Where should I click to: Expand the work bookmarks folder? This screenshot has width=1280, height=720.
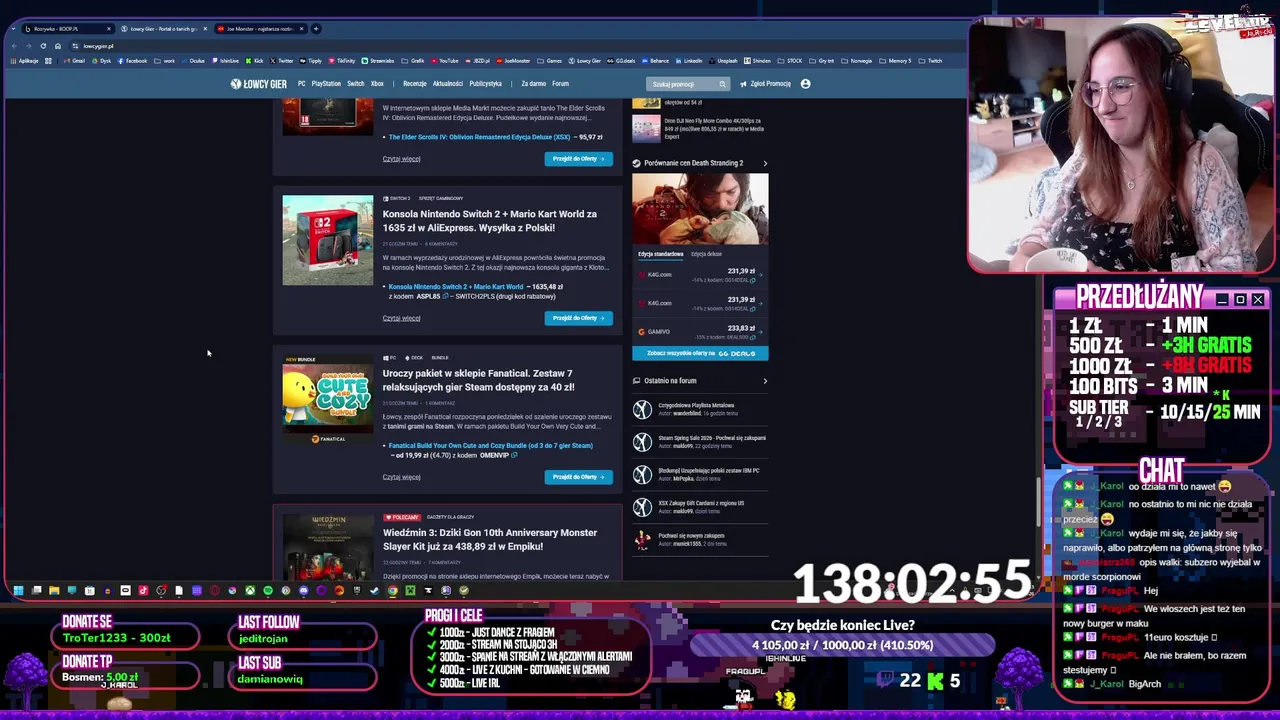164,61
